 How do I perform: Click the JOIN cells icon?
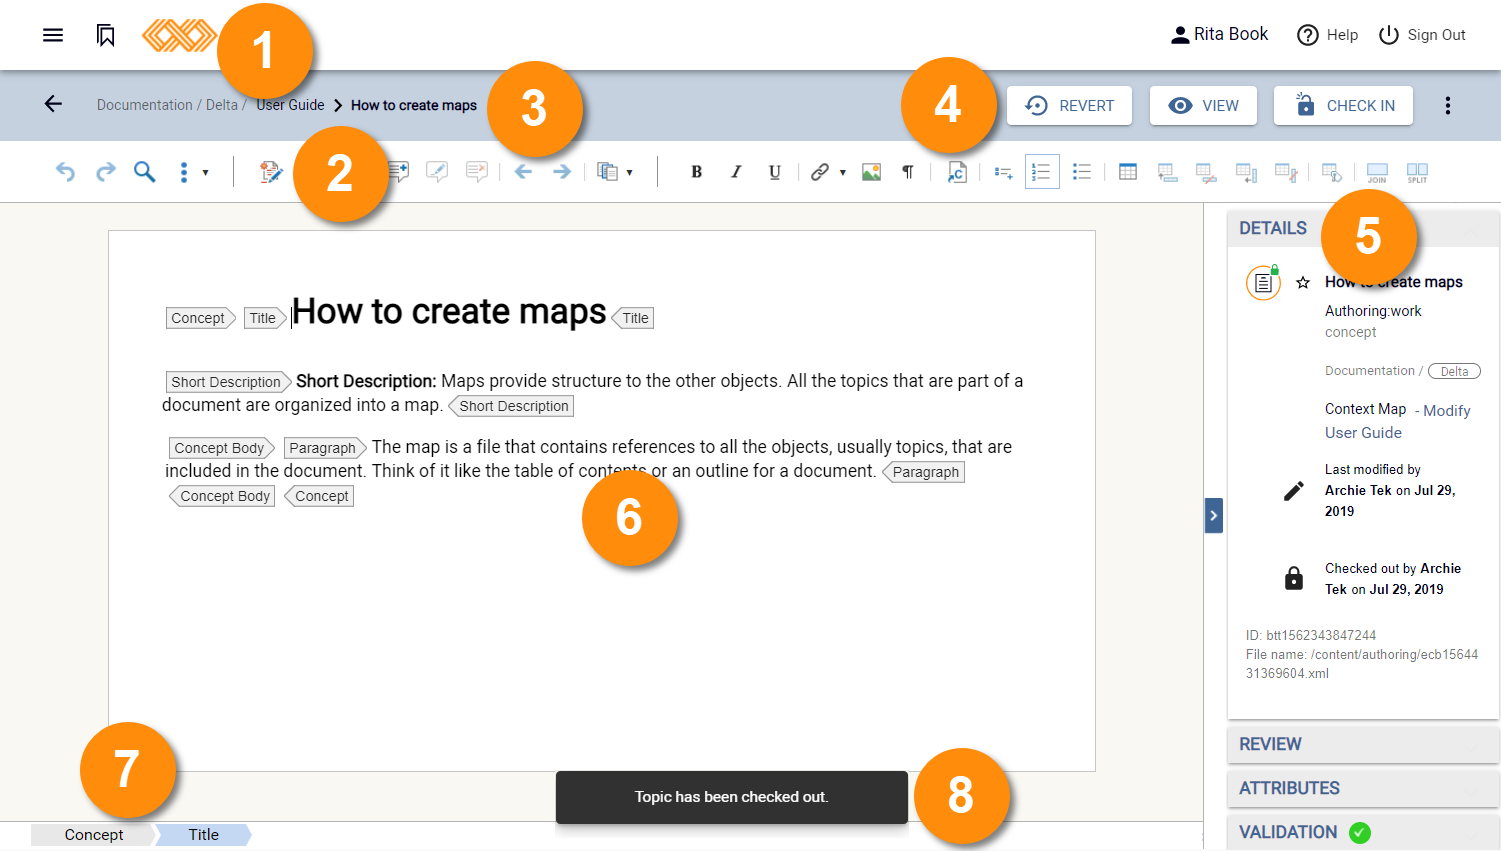tap(1377, 172)
